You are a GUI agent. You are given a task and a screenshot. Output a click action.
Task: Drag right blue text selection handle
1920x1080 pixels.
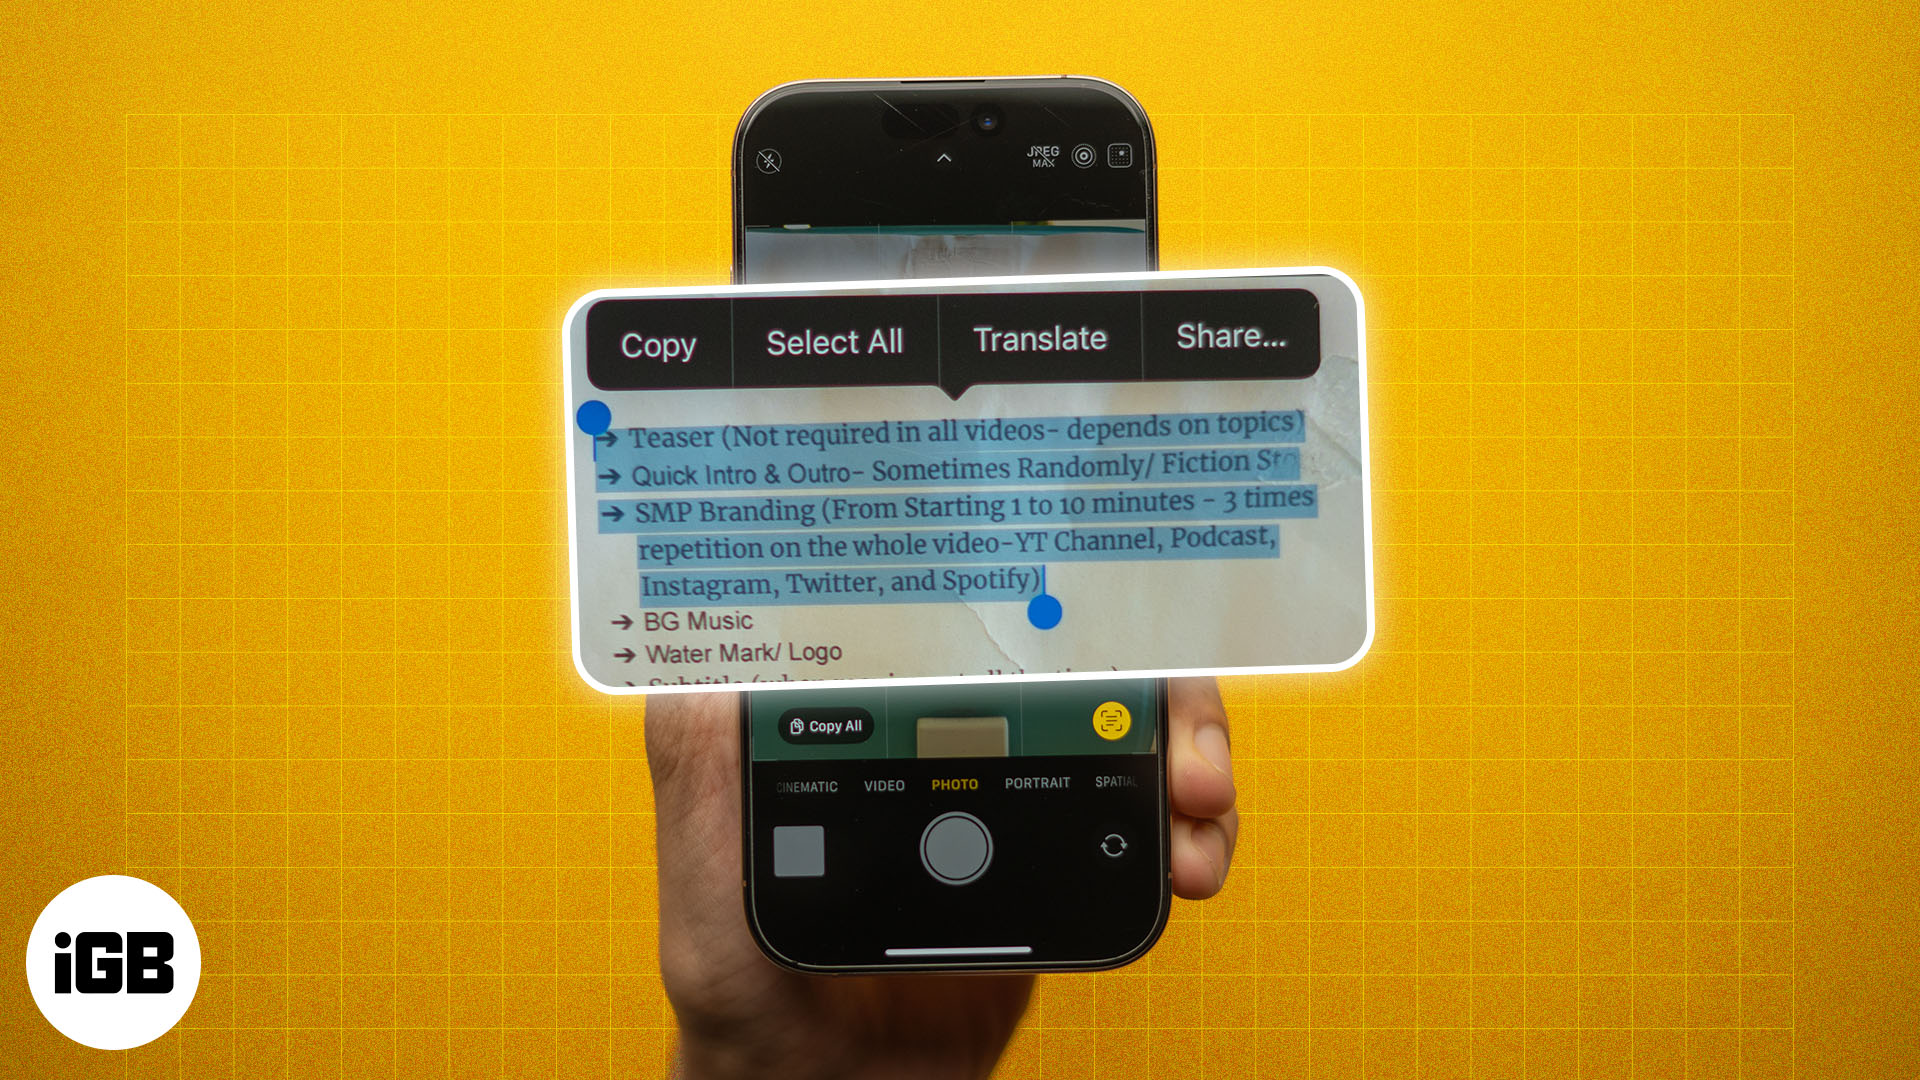1047,612
